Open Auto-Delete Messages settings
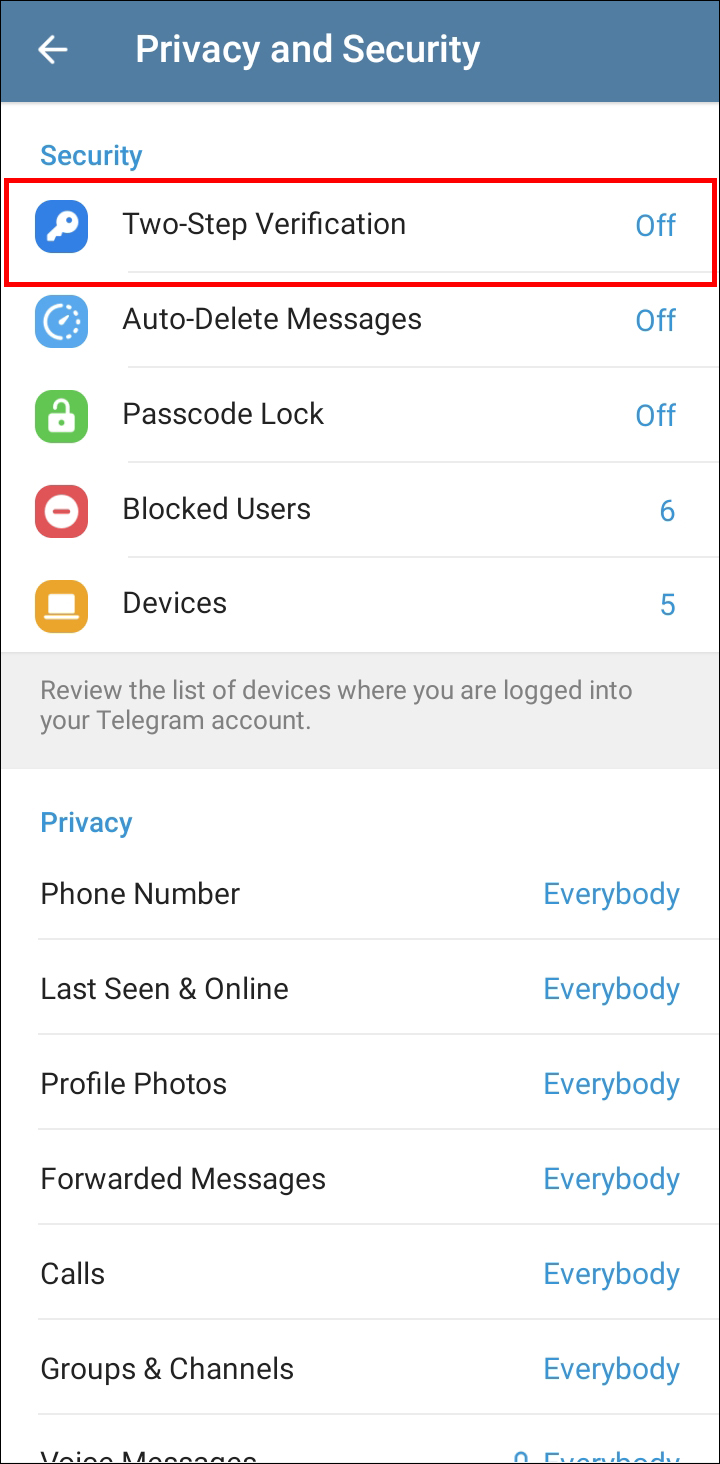The height and width of the screenshot is (1464, 720). coord(272,320)
